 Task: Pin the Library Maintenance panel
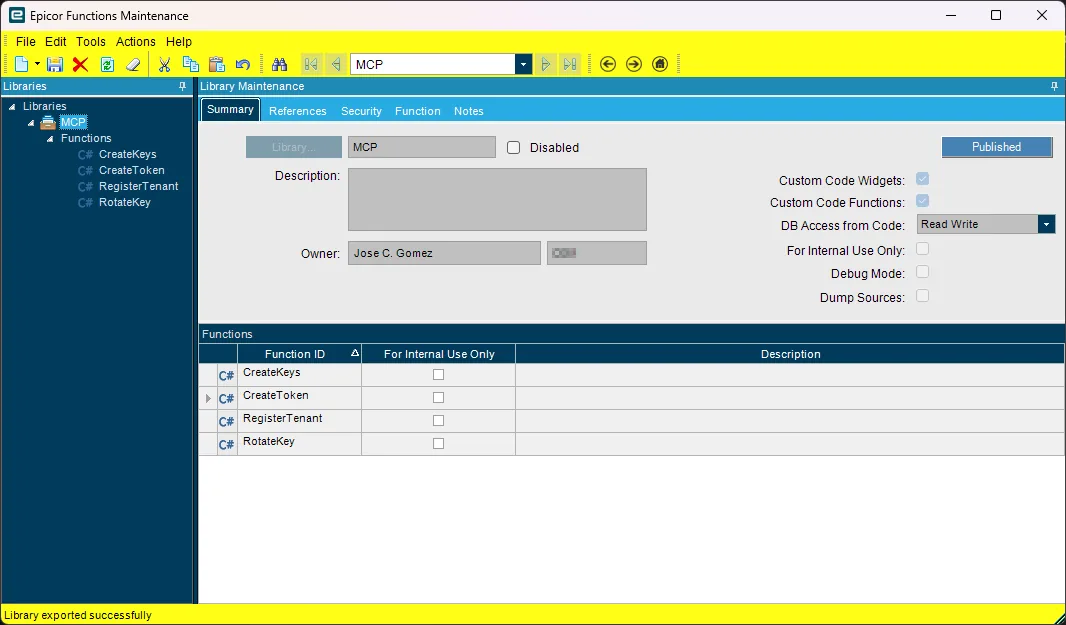pos(1054,86)
